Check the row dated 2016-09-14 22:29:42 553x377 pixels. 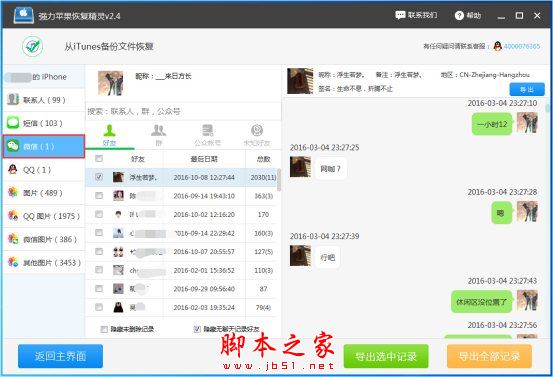(99, 233)
